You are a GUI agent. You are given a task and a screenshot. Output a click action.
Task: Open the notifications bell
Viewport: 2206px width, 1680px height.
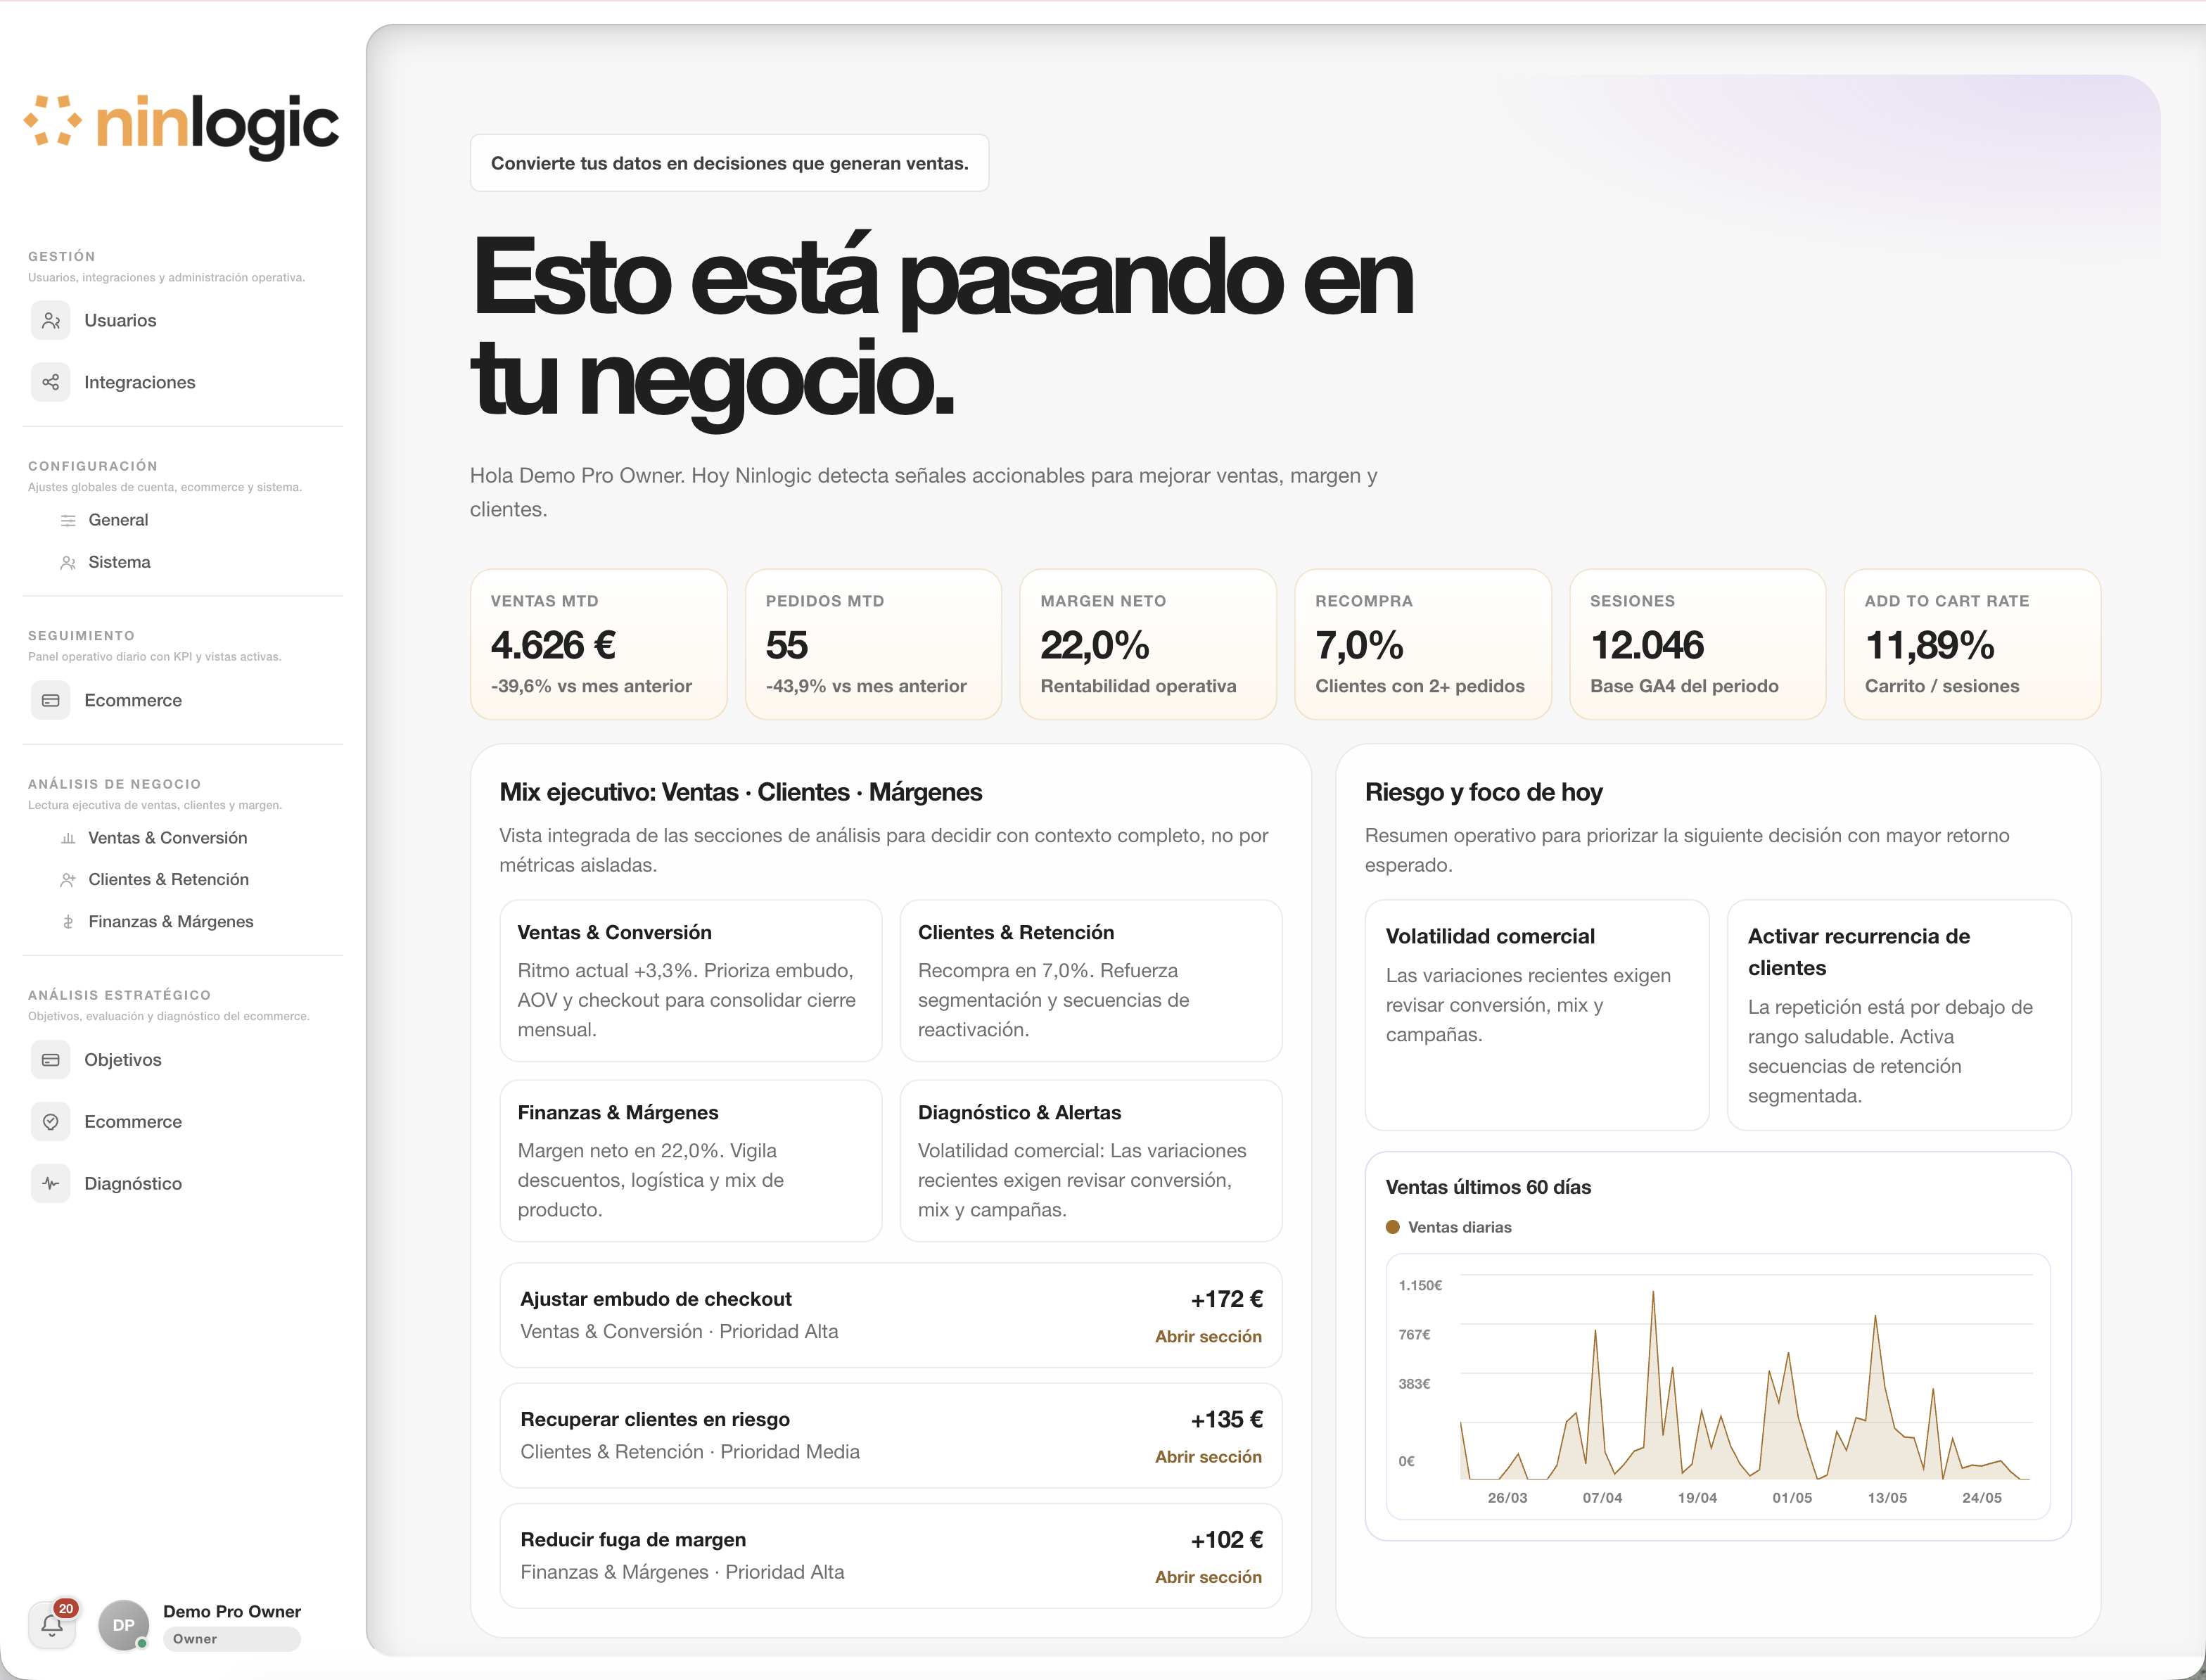52,1626
